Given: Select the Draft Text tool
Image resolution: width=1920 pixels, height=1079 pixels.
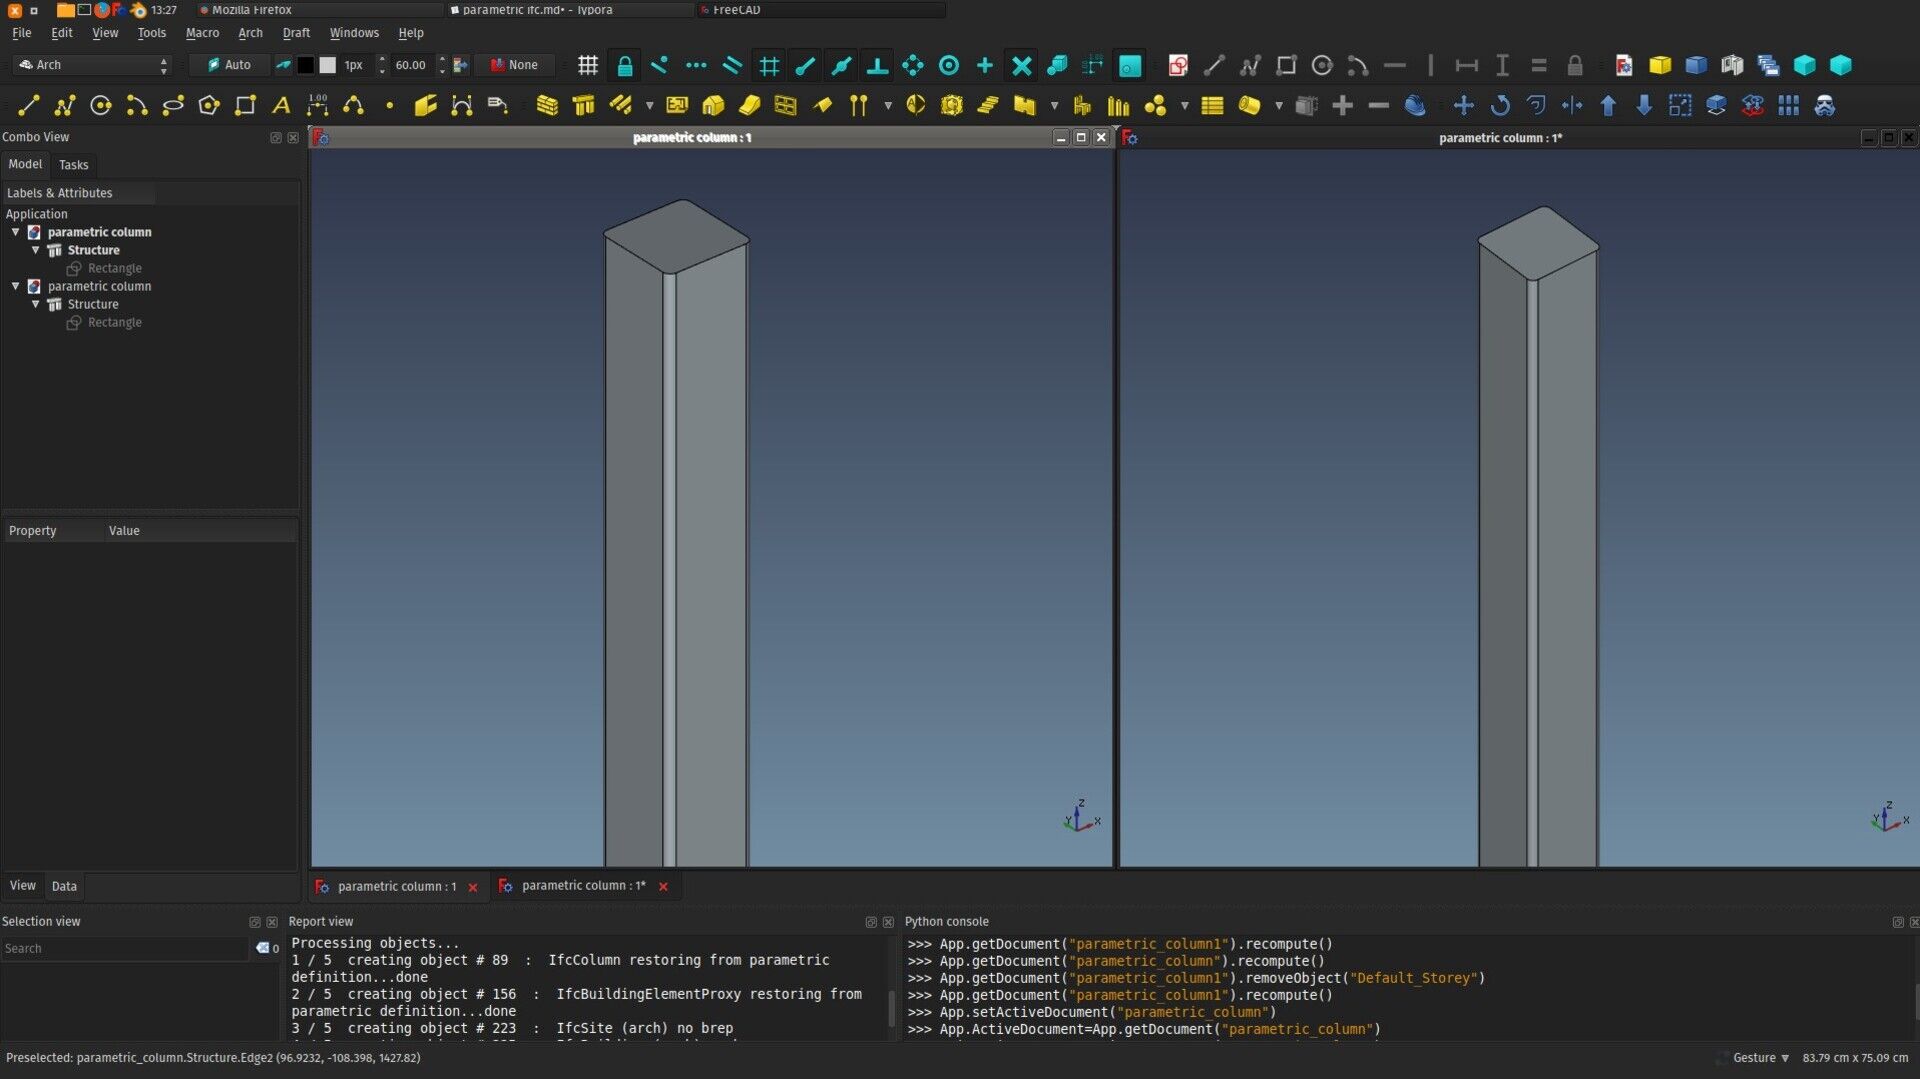Looking at the screenshot, I should [281, 106].
